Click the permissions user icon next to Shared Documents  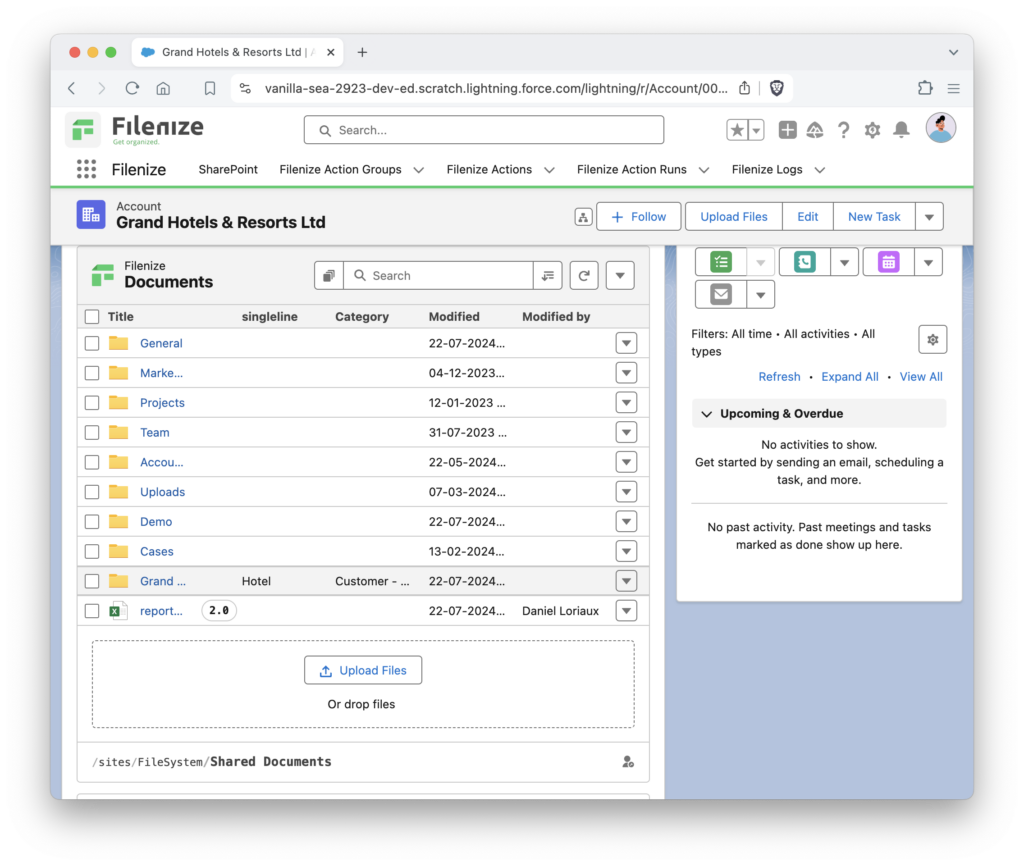(x=628, y=762)
